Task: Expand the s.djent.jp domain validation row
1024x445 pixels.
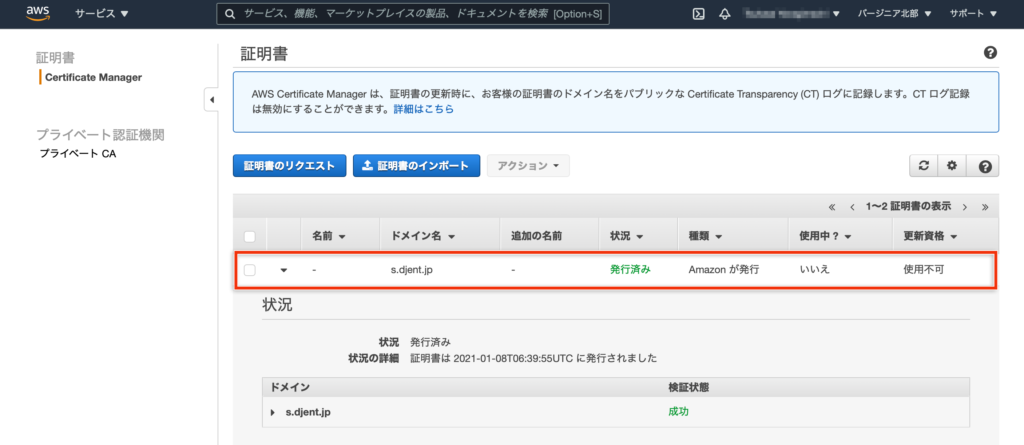Action: [272, 413]
